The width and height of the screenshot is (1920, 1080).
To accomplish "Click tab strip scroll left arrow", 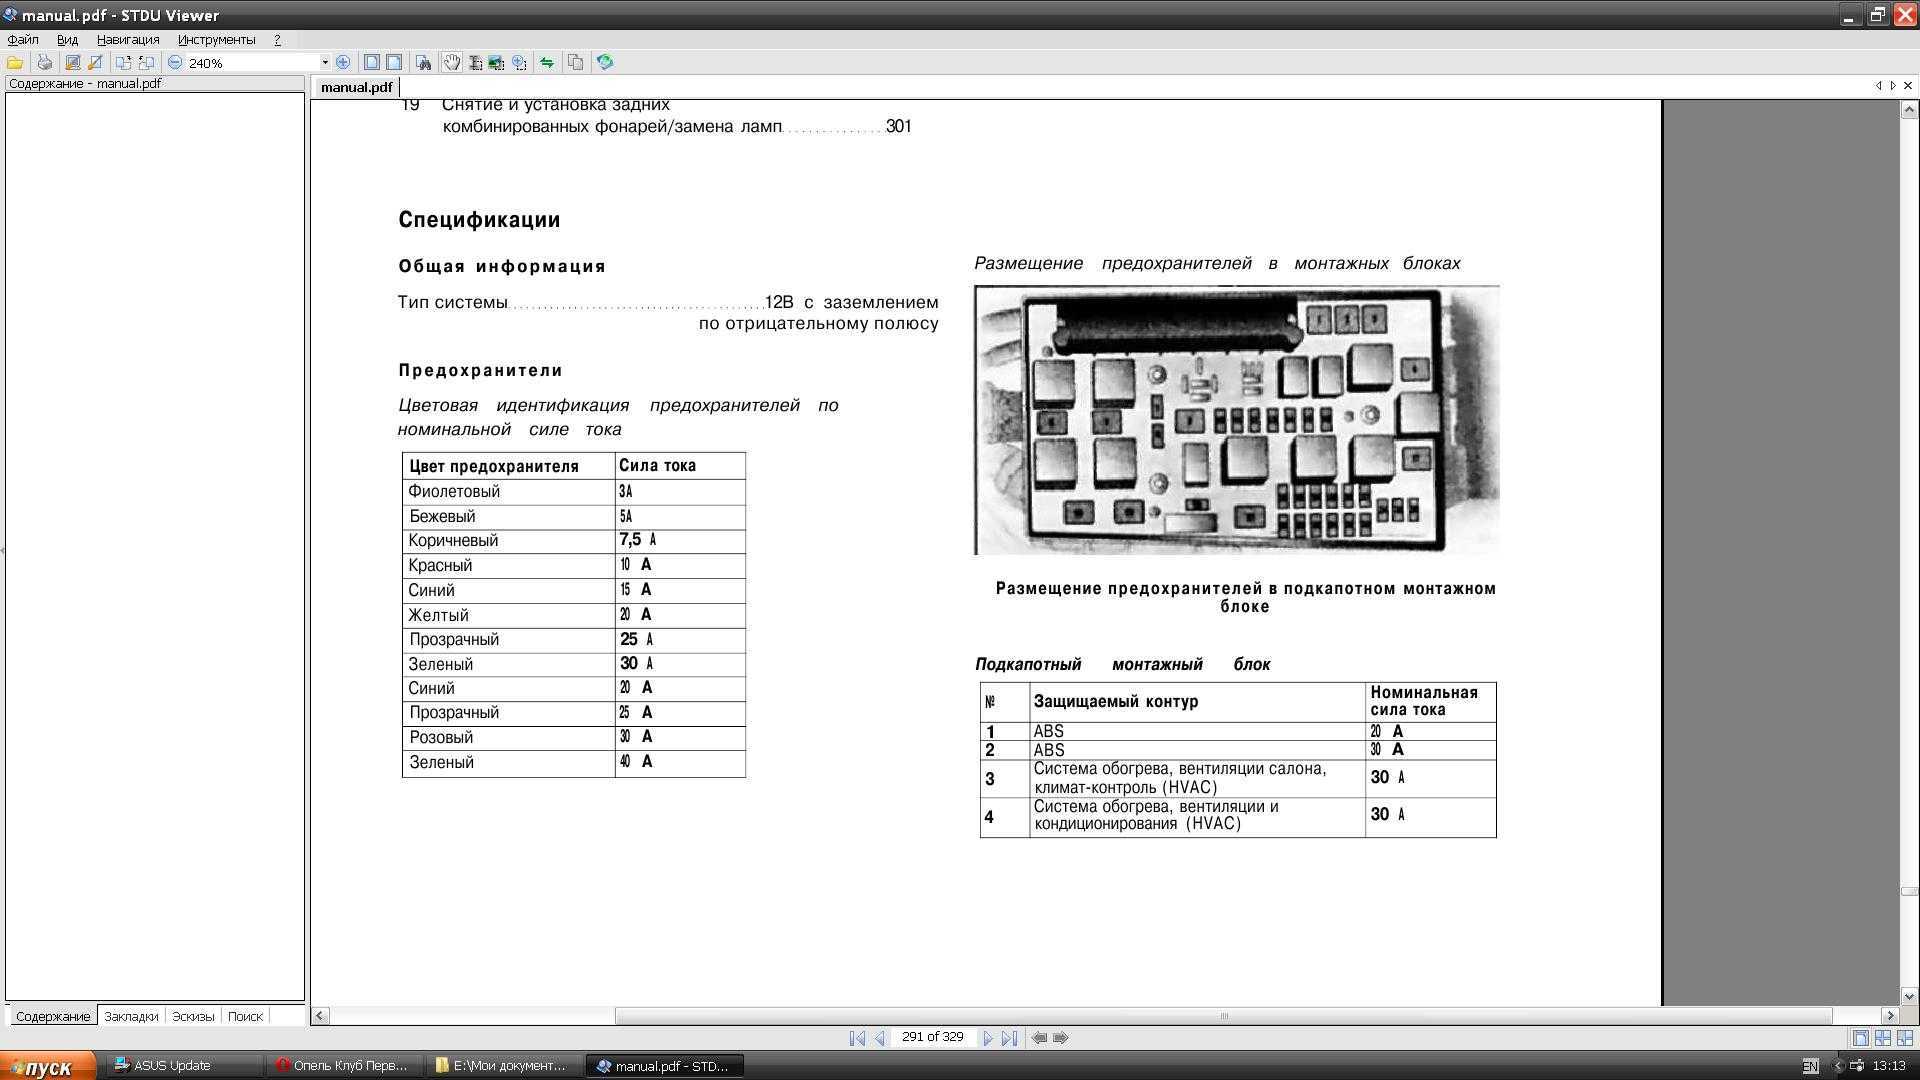I will [1879, 86].
